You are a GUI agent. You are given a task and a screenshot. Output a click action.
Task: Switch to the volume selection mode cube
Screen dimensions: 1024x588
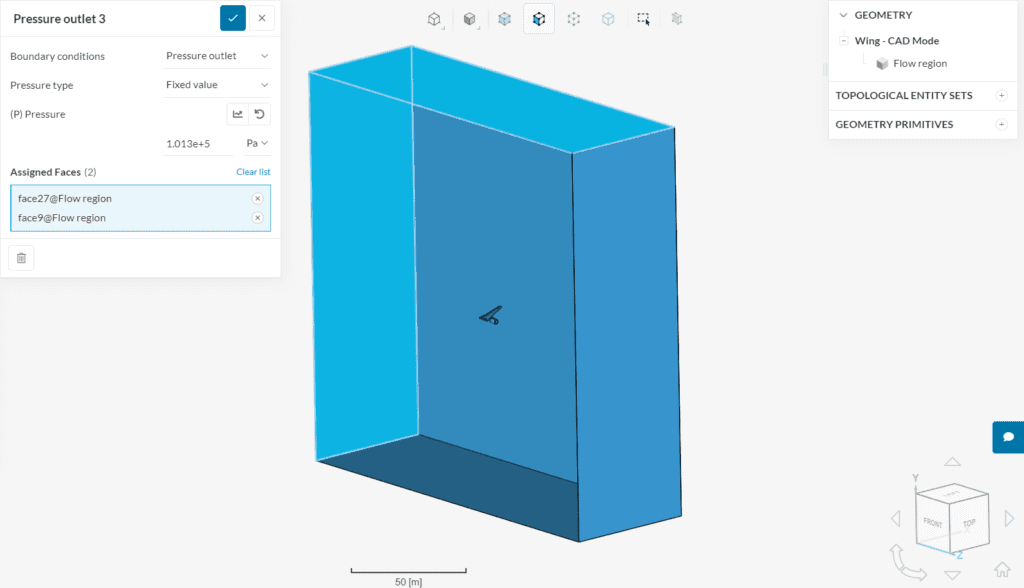pos(505,18)
